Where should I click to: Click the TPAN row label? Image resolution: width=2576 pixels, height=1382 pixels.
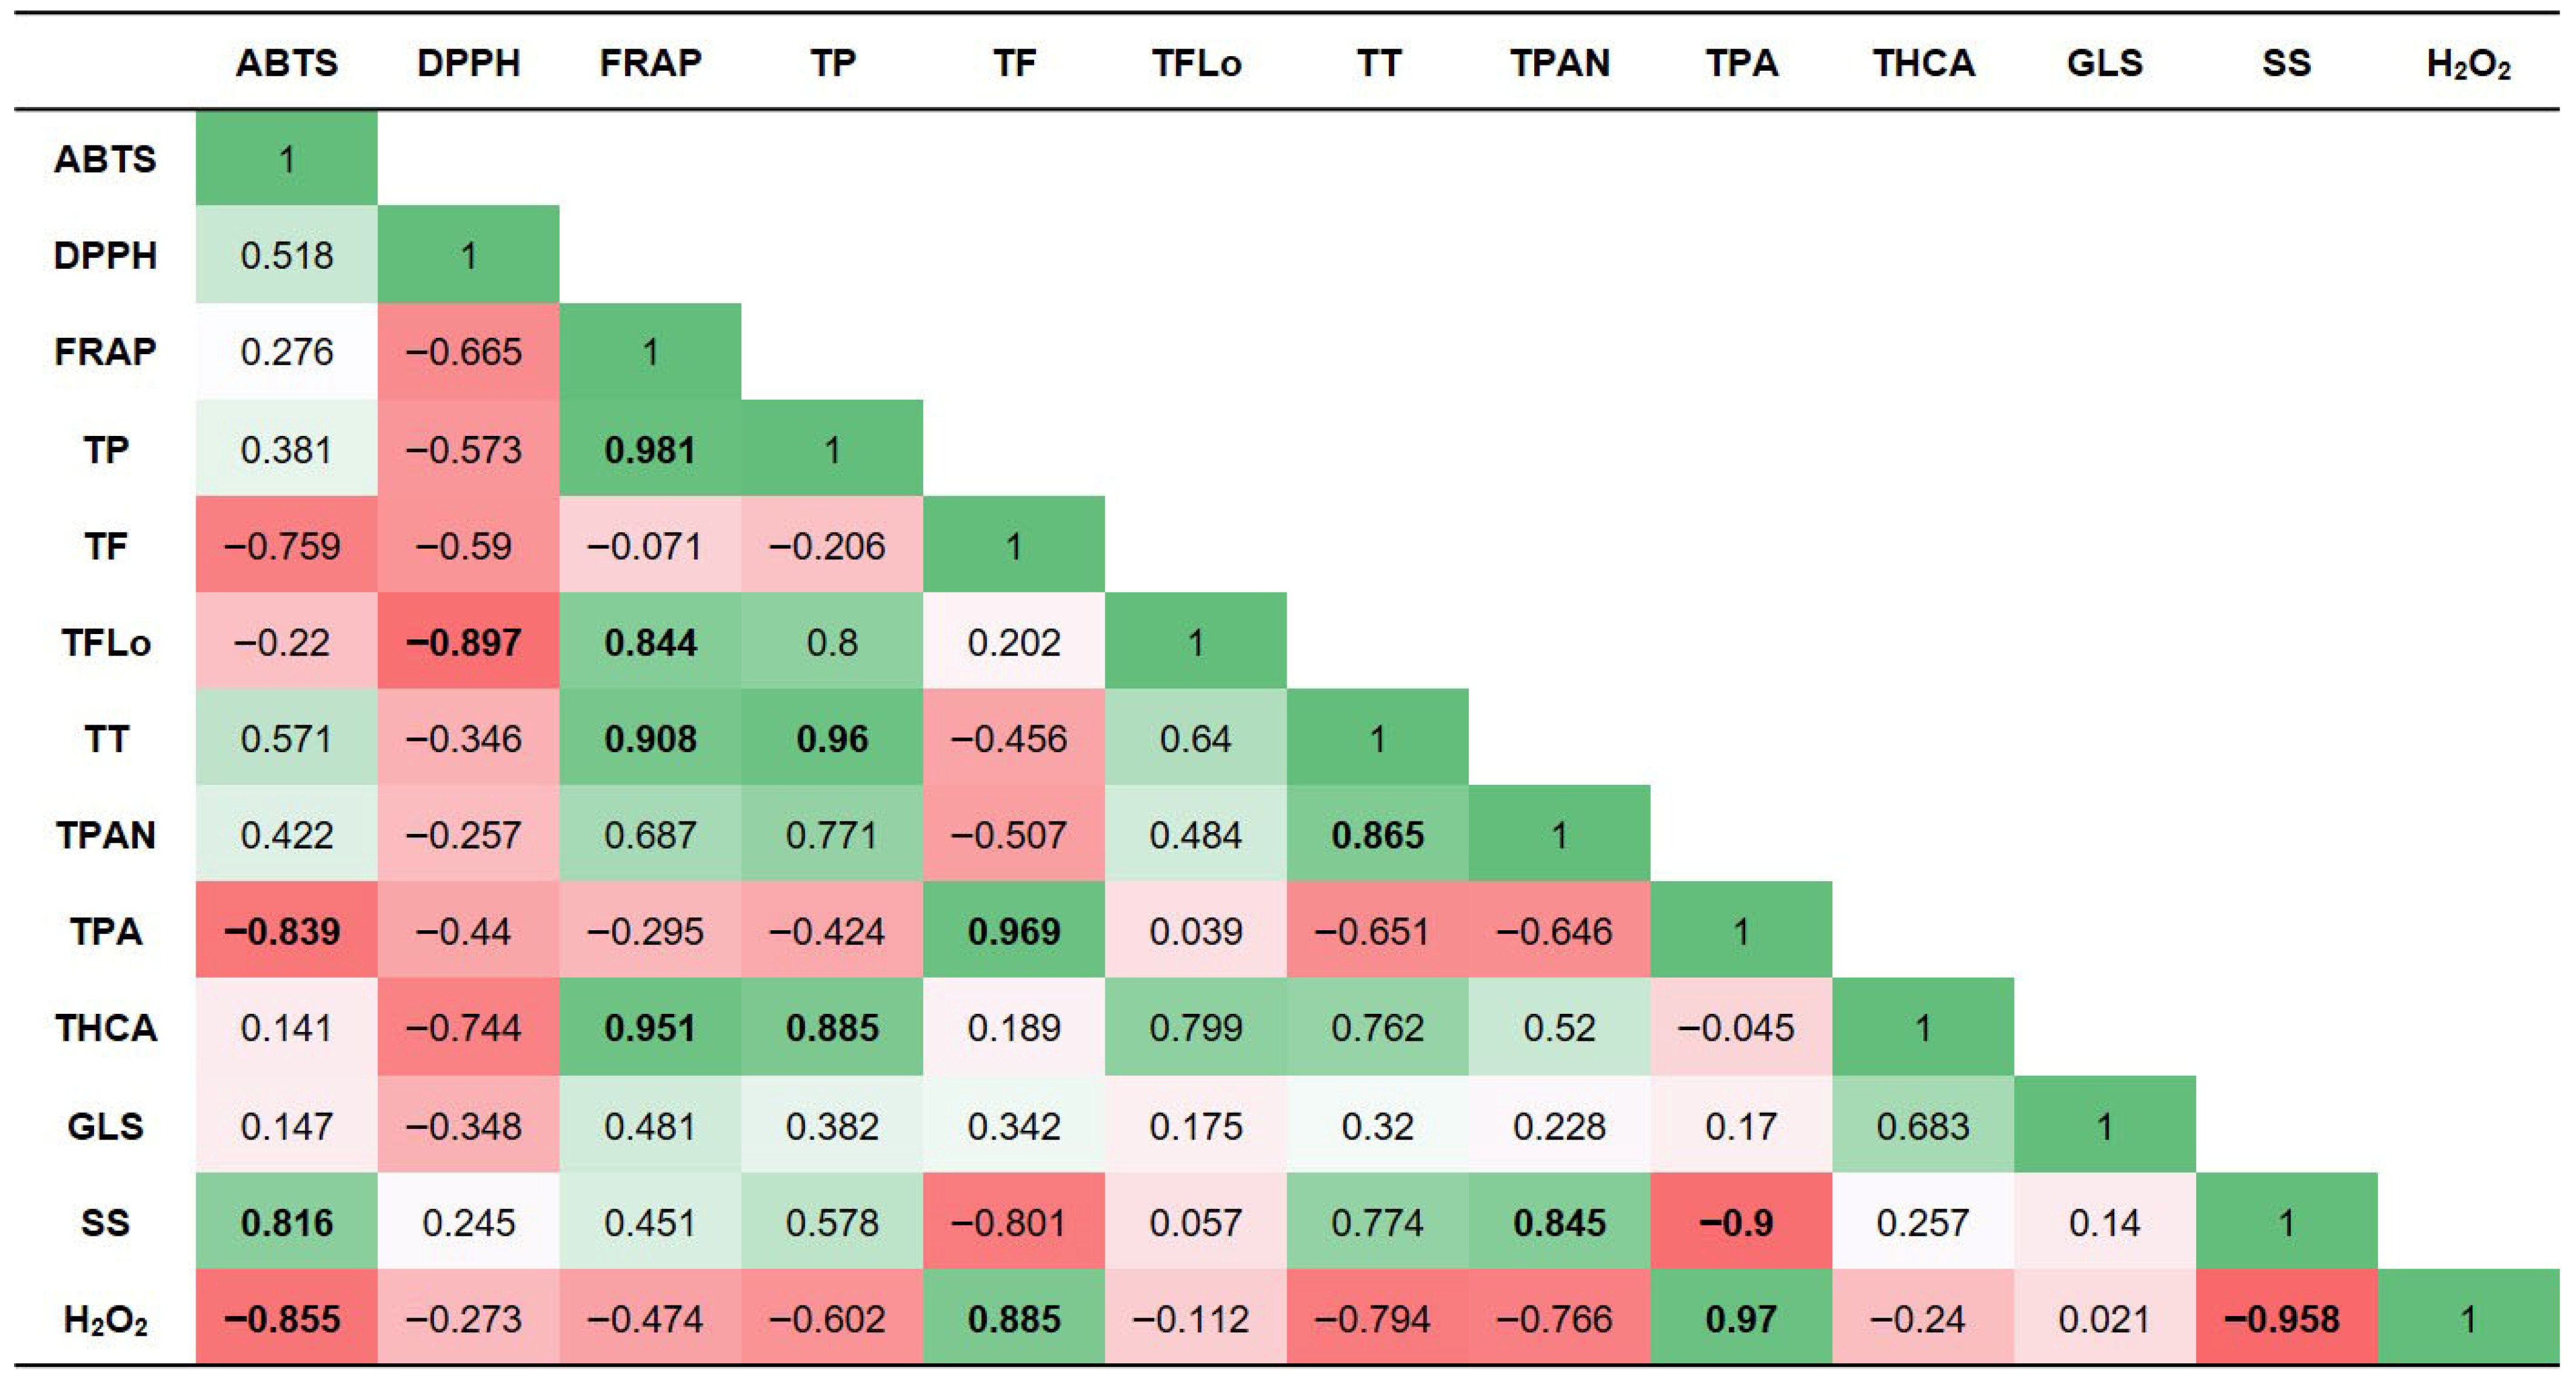105,835
